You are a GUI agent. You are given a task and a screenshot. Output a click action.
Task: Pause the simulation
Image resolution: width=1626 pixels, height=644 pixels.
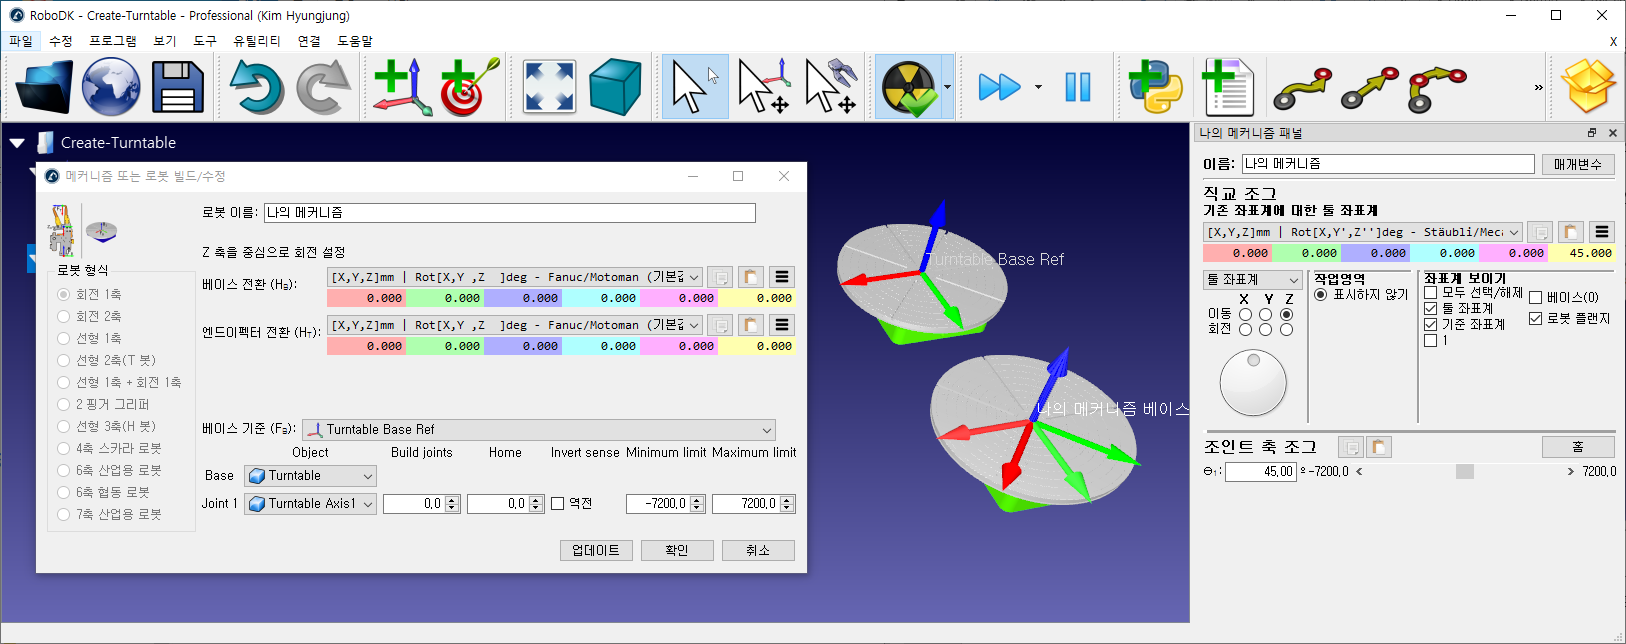(x=1078, y=87)
